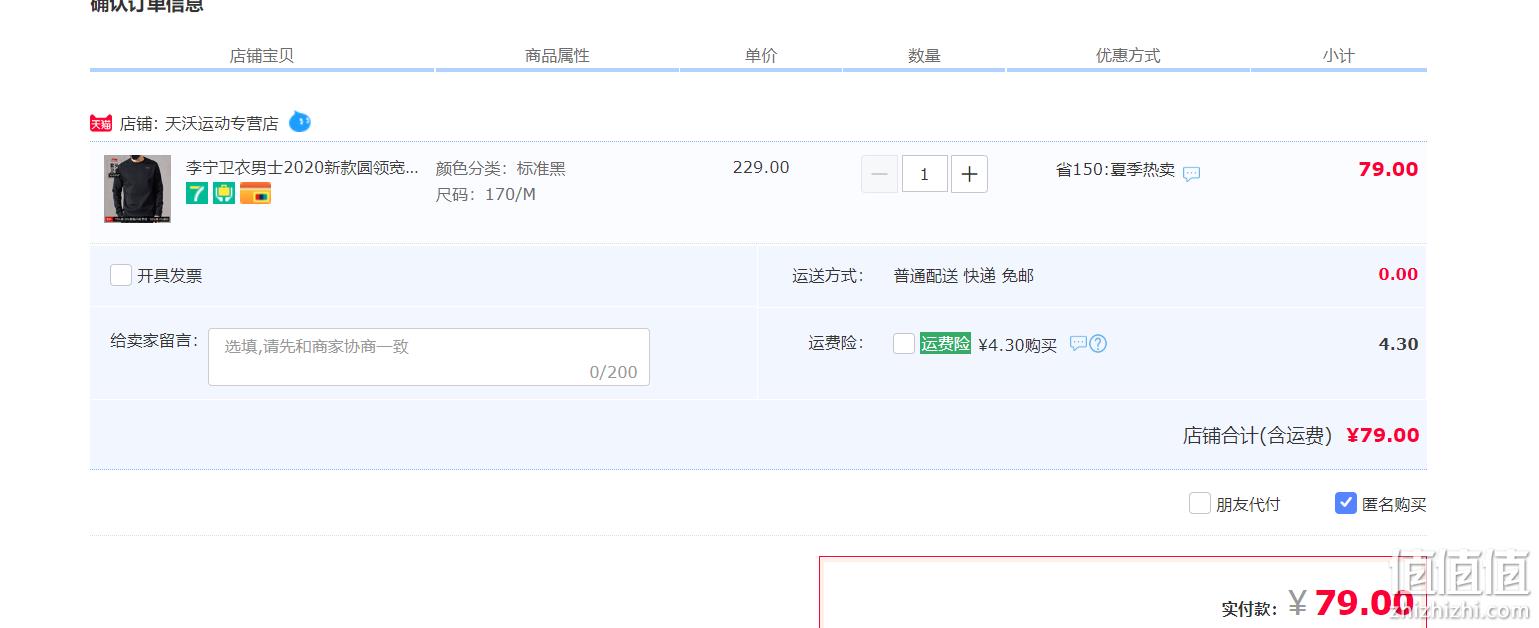Viewport: 1539px width, 628px height.
Task: Click the 运费险: row label on the left
Action: (837, 343)
